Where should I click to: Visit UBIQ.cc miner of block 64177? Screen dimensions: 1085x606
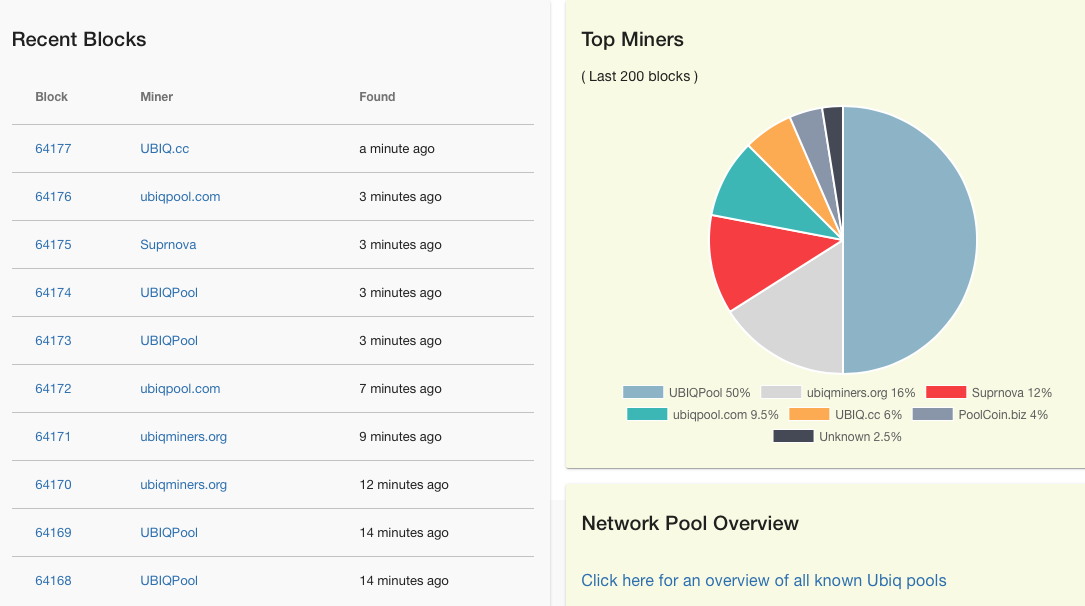165,149
